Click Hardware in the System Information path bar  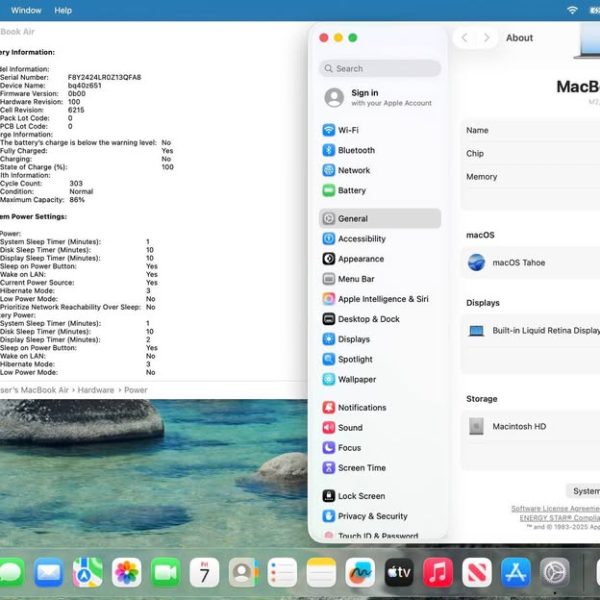click(96, 390)
